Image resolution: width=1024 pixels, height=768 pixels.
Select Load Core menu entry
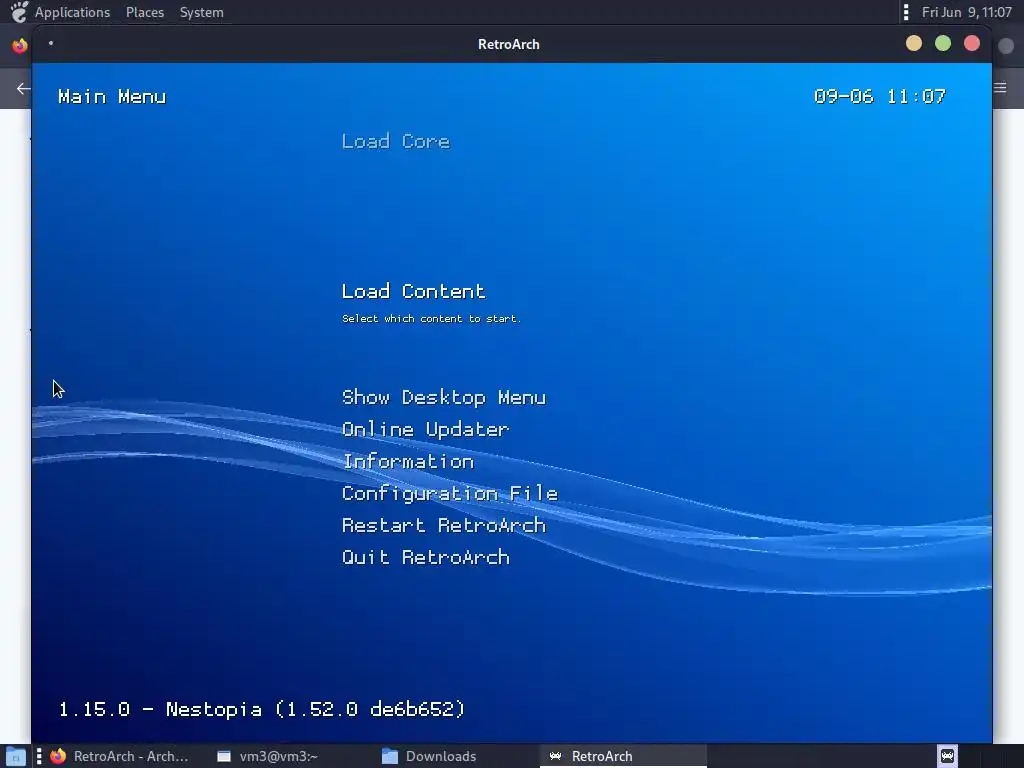[396, 141]
